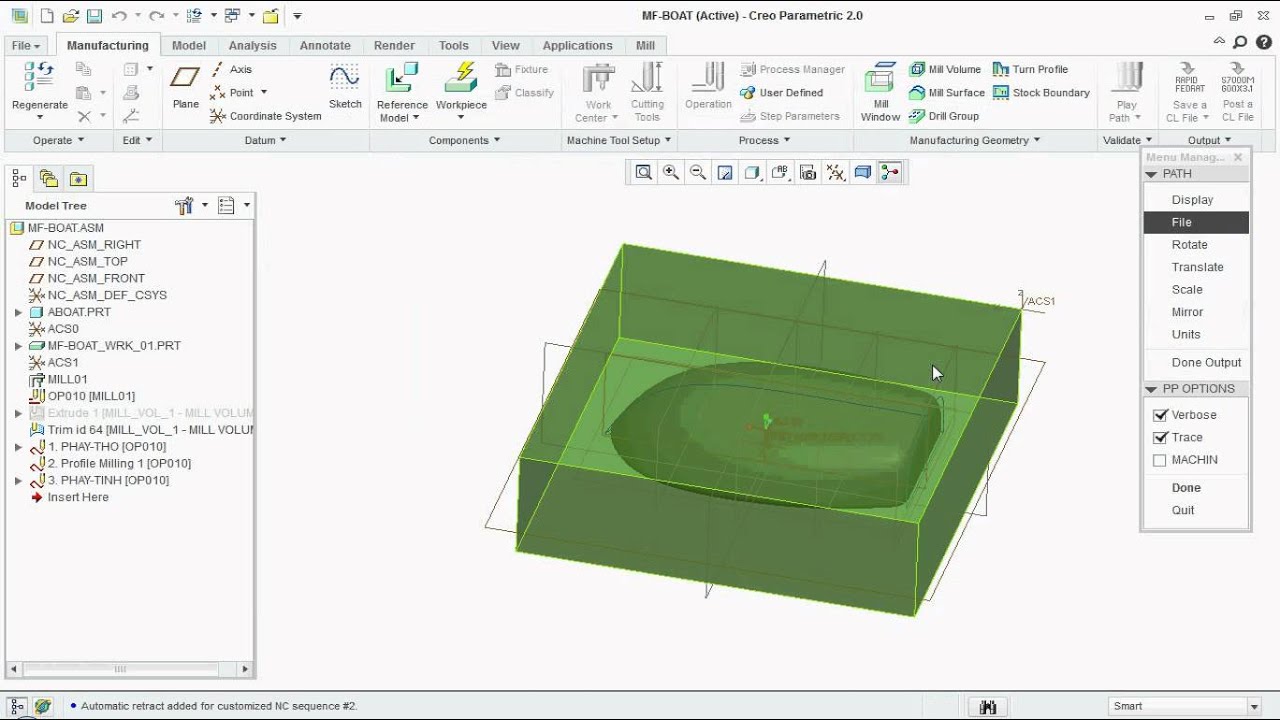Screen dimensions: 1280x720
Task: Enable the MACHIN checkbox
Action: coord(1160,461)
